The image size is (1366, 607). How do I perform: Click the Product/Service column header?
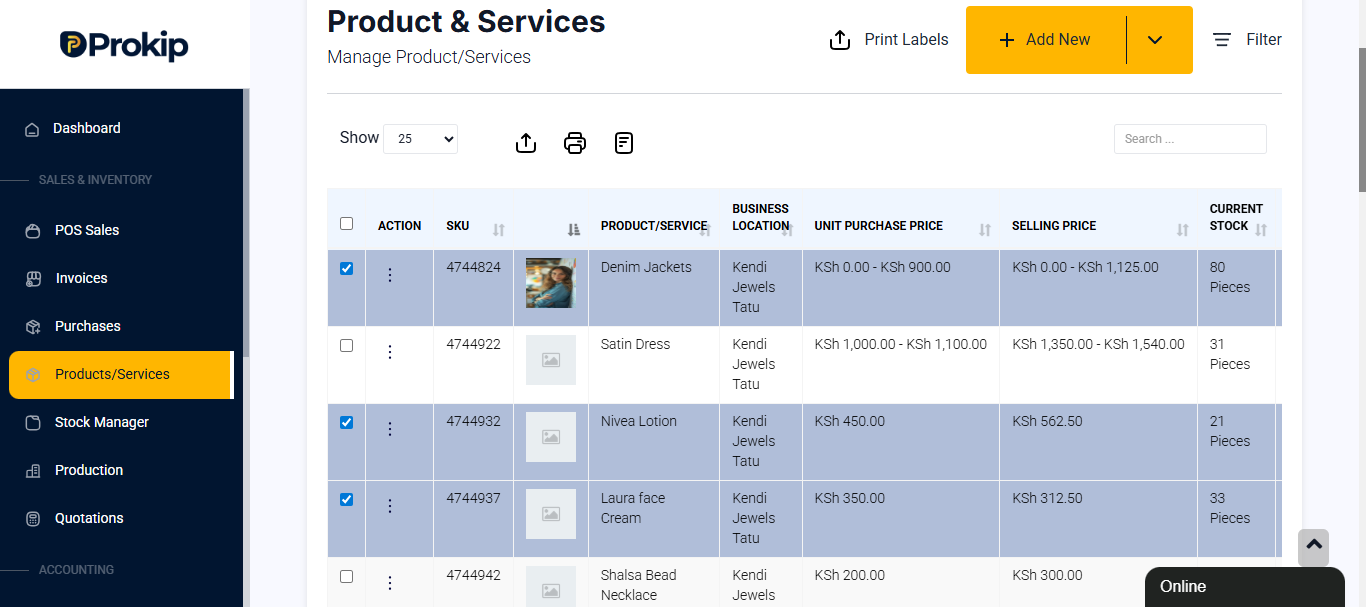(x=654, y=226)
